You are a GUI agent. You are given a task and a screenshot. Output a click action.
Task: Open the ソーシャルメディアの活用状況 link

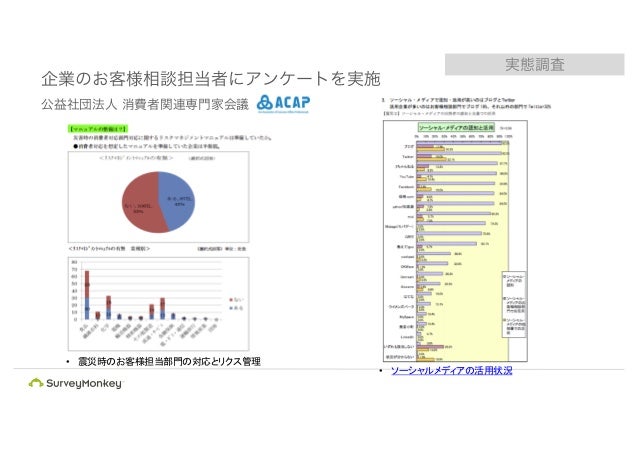coord(451,370)
